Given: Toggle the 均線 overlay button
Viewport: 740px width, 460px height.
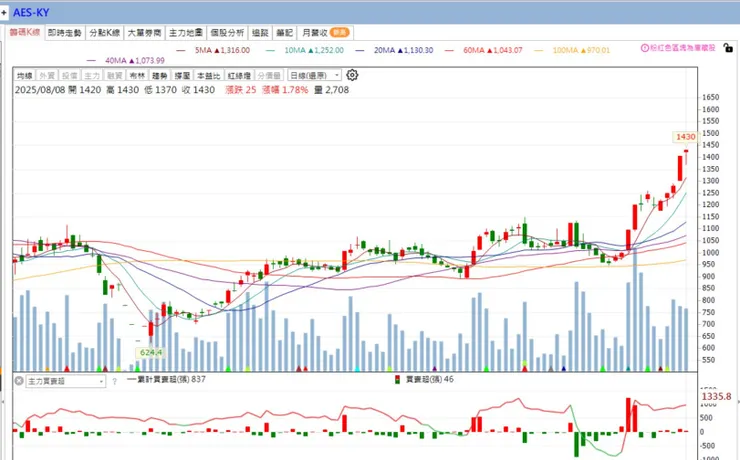Looking at the screenshot, I should pos(25,75).
